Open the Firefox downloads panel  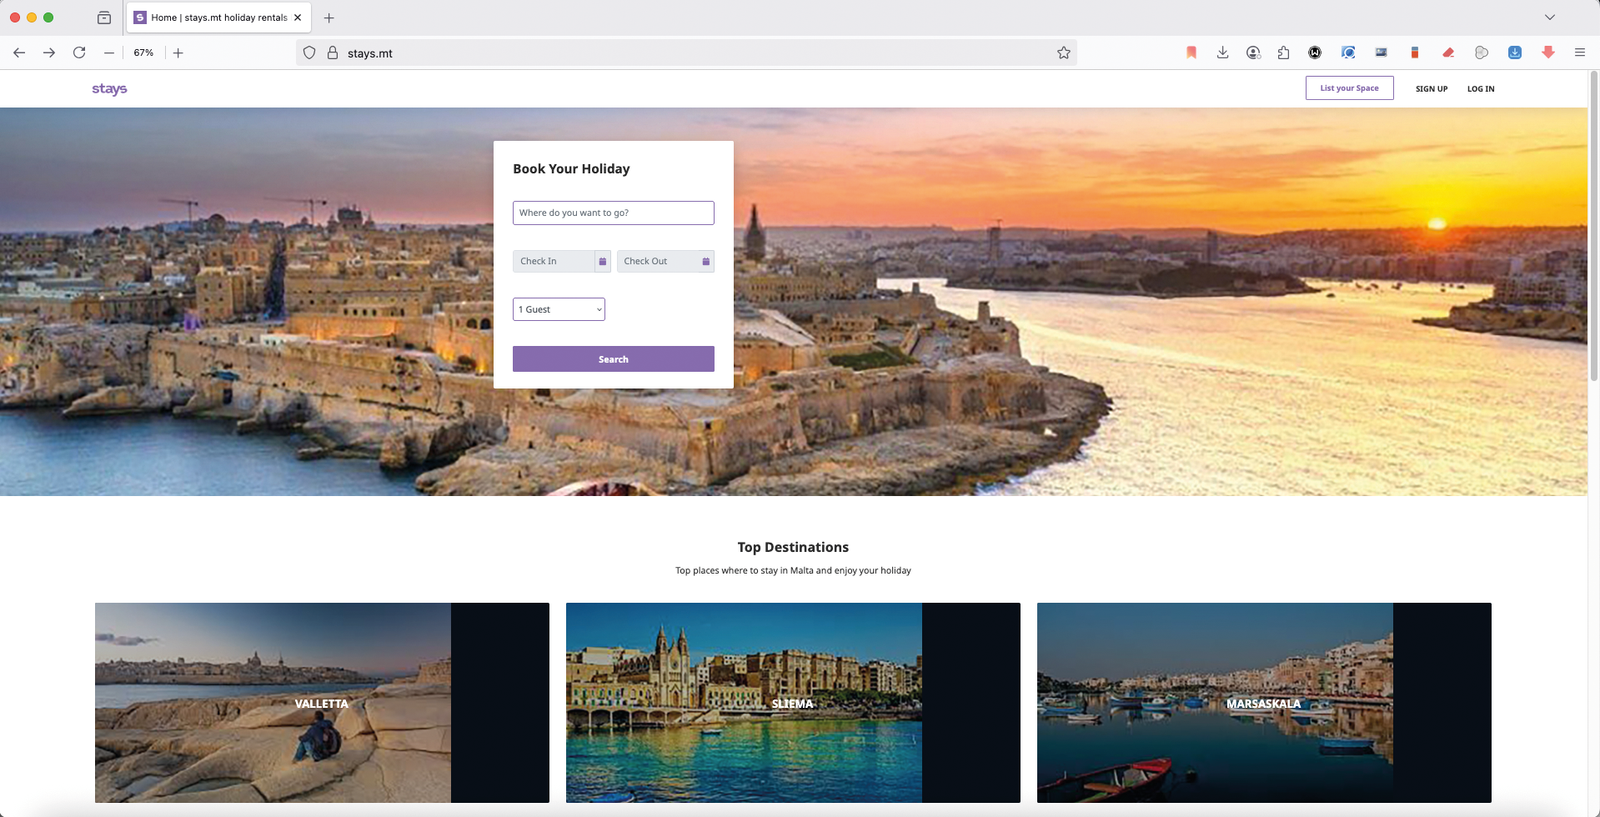(x=1222, y=53)
